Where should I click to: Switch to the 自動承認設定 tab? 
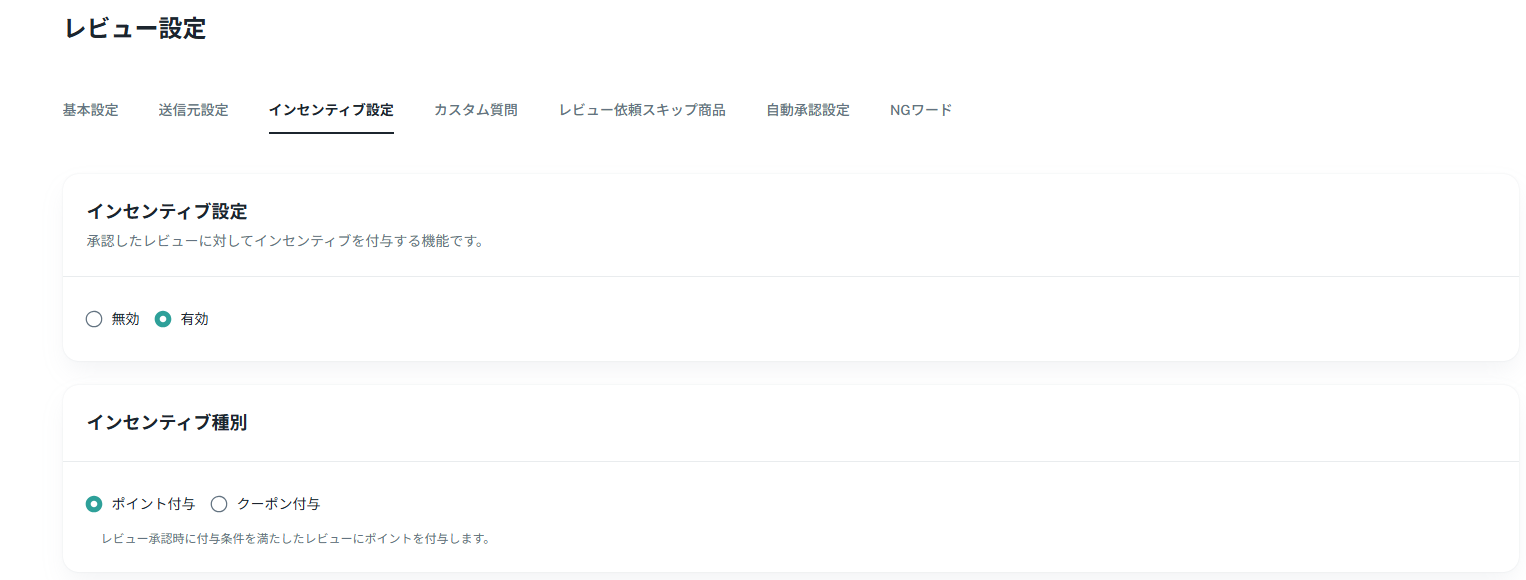[x=808, y=110]
